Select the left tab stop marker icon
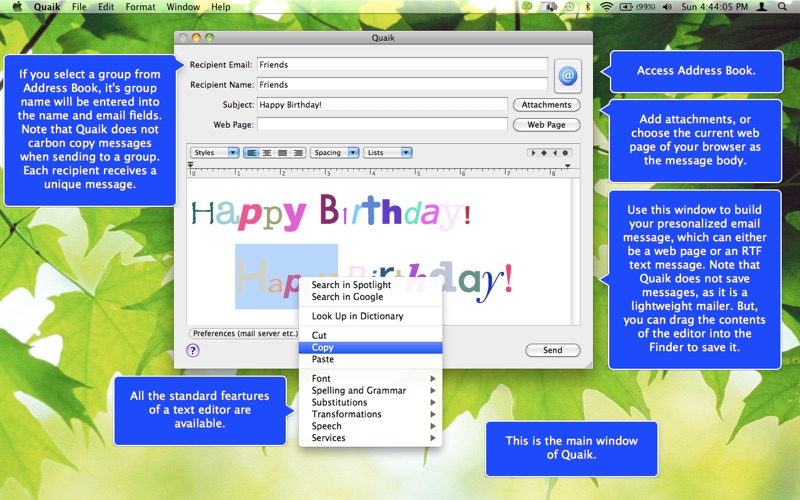800x500 pixels. 533,153
